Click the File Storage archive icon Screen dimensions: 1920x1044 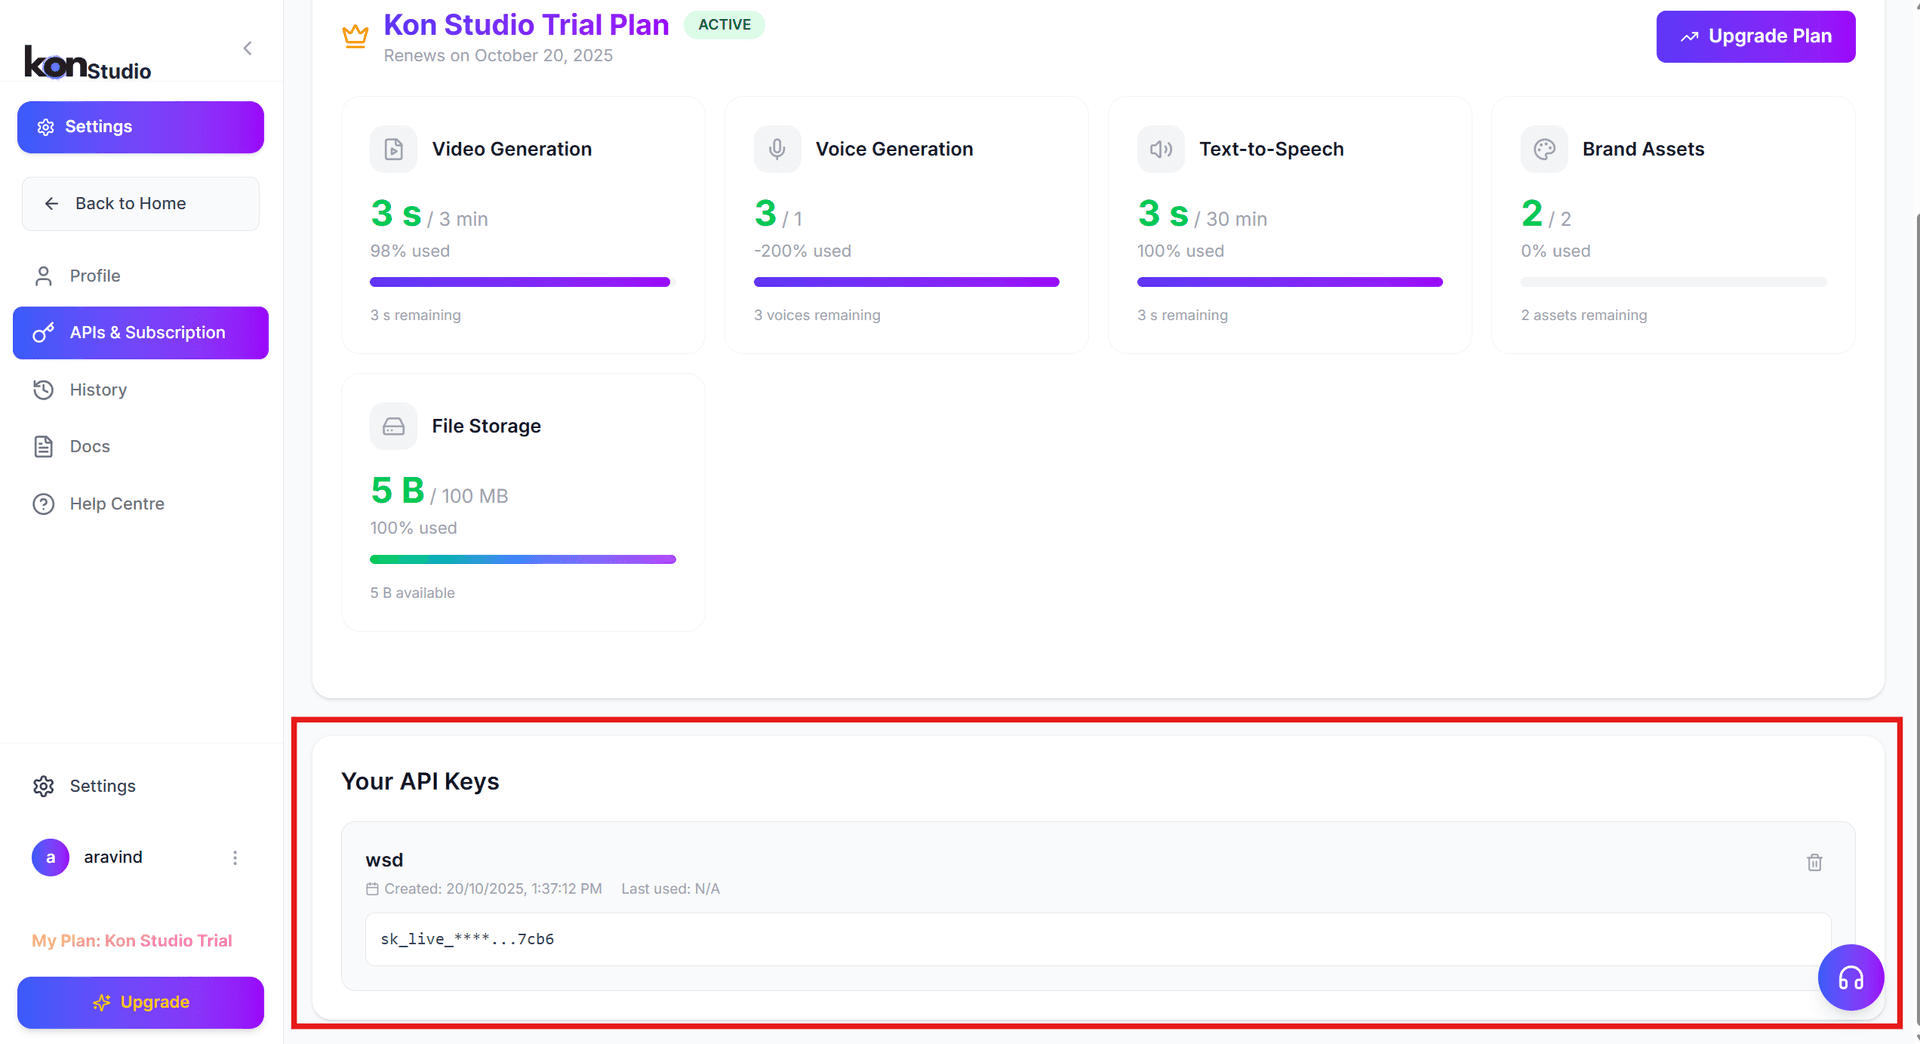(393, 425)
